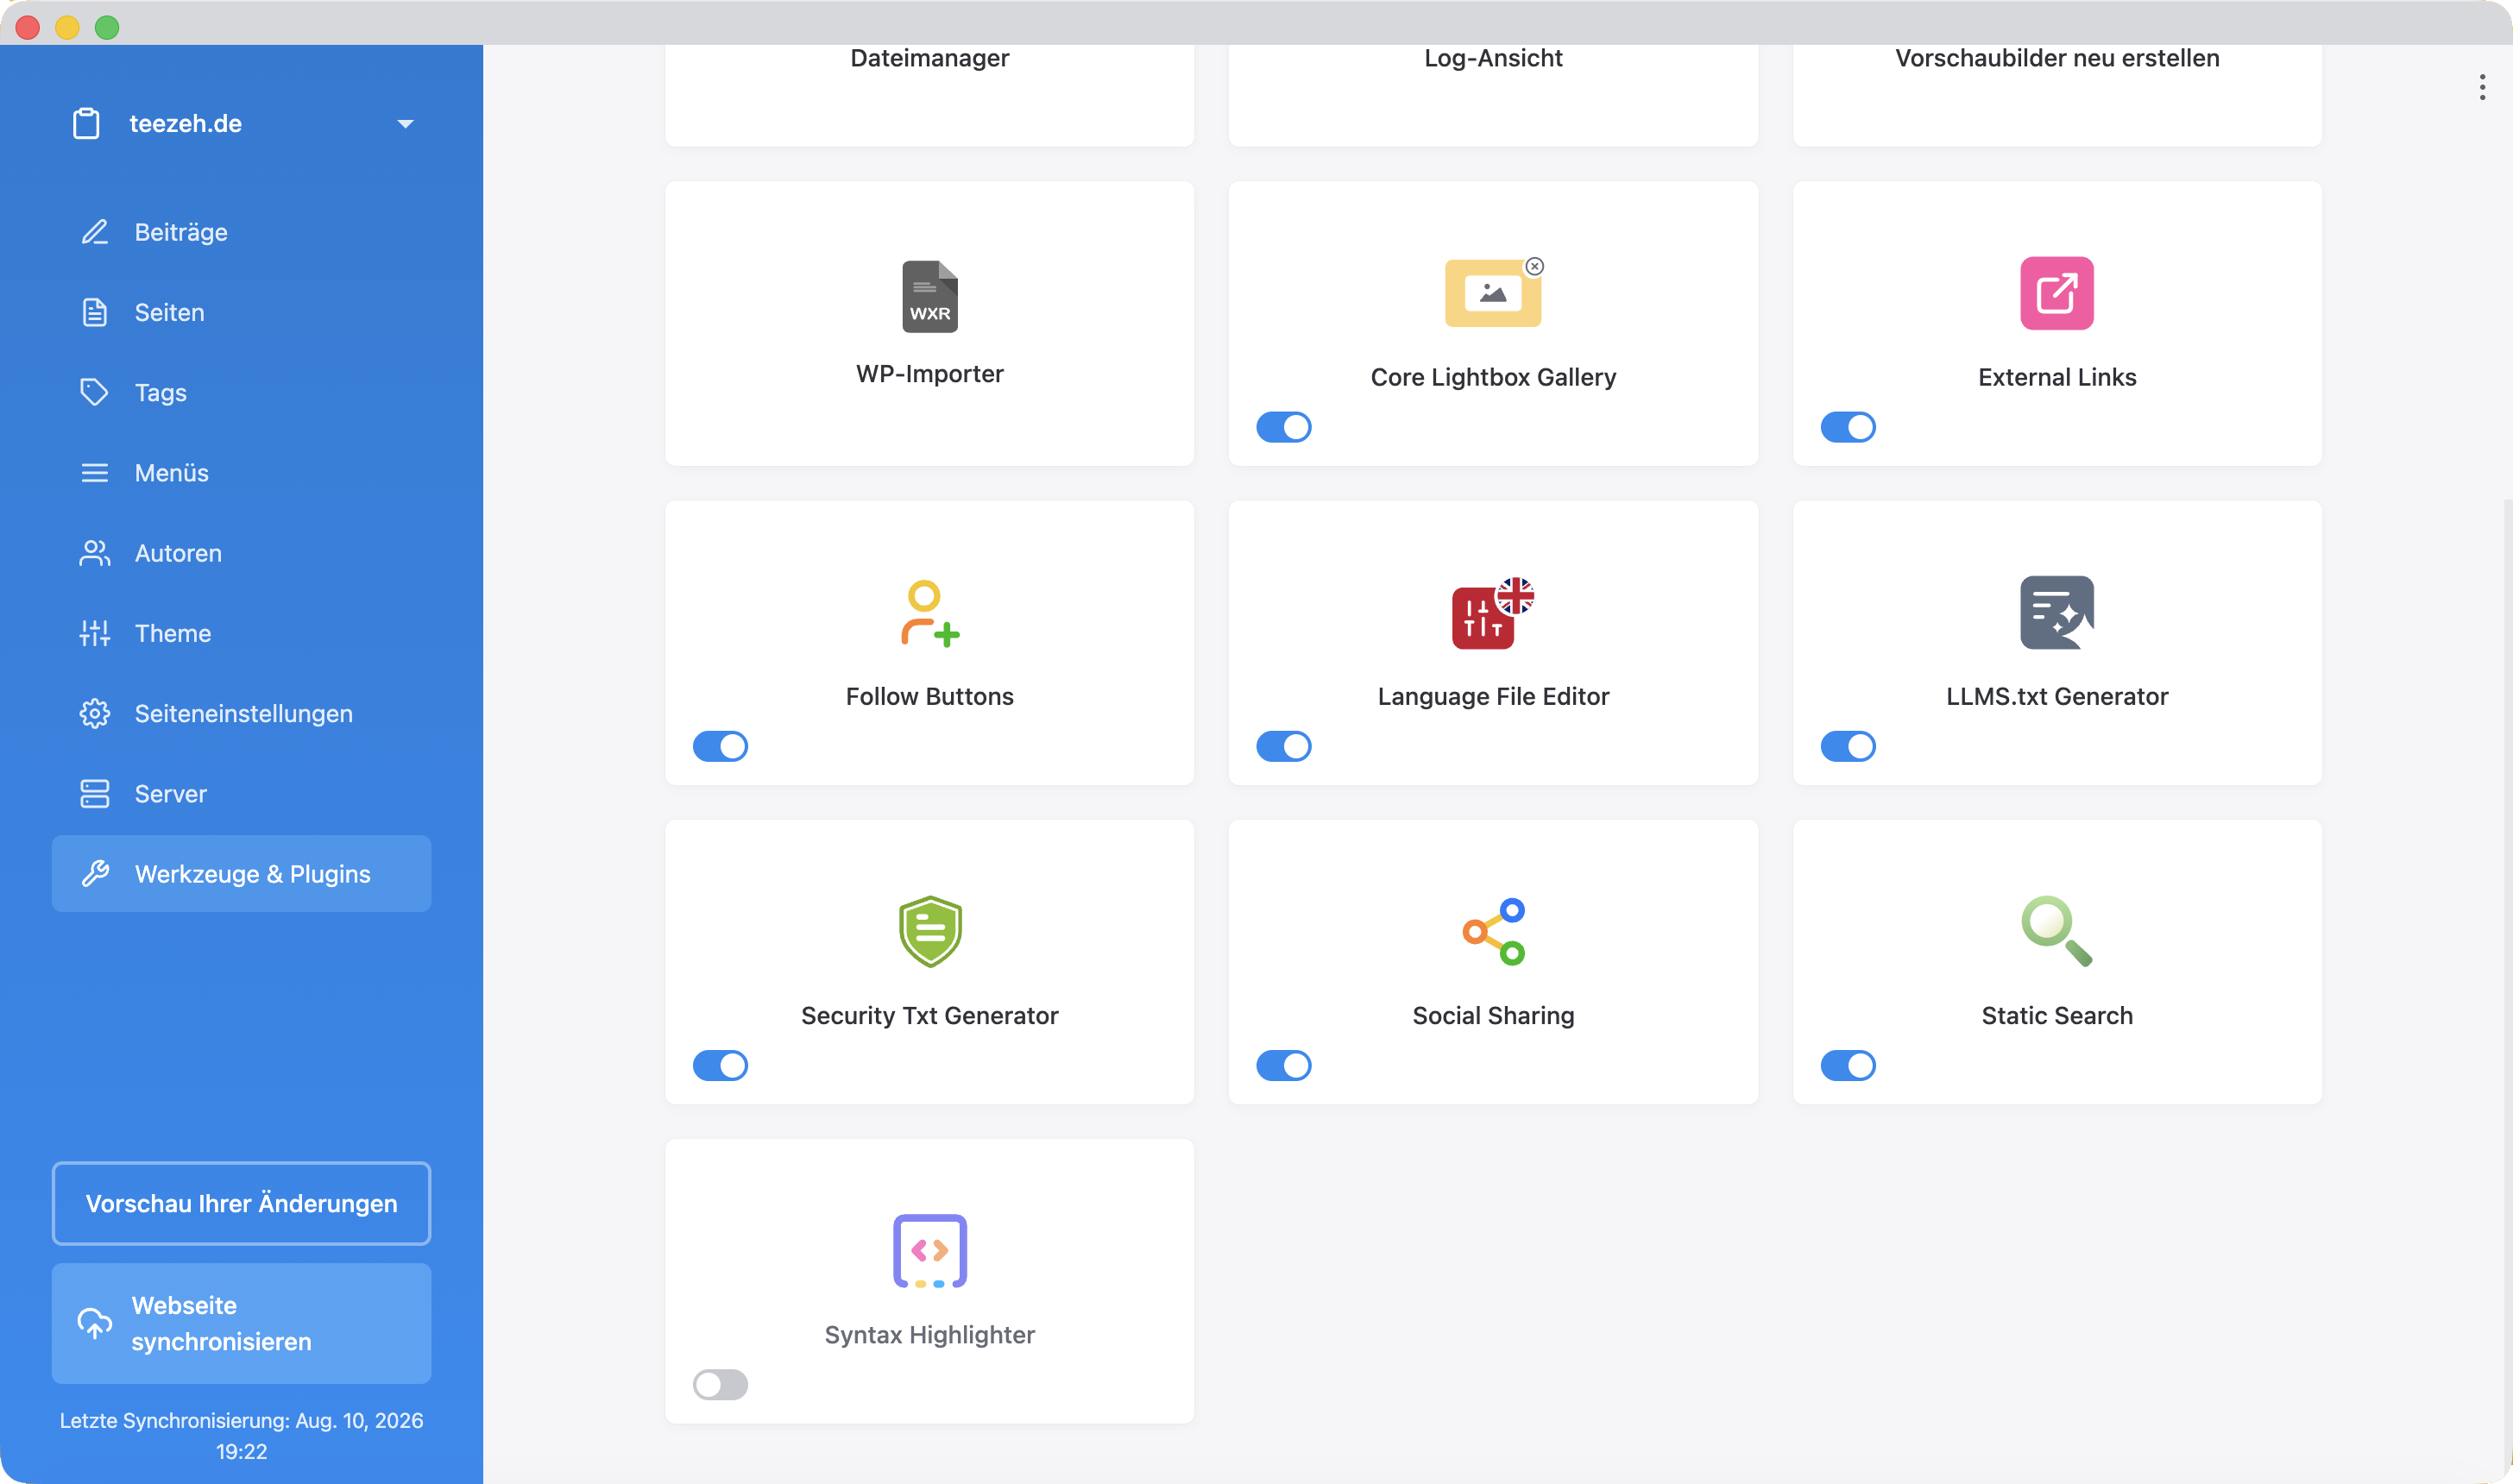Click the Security Txt Generator title
This screenshot has height=1484, width=2513.
point(929,1015)
